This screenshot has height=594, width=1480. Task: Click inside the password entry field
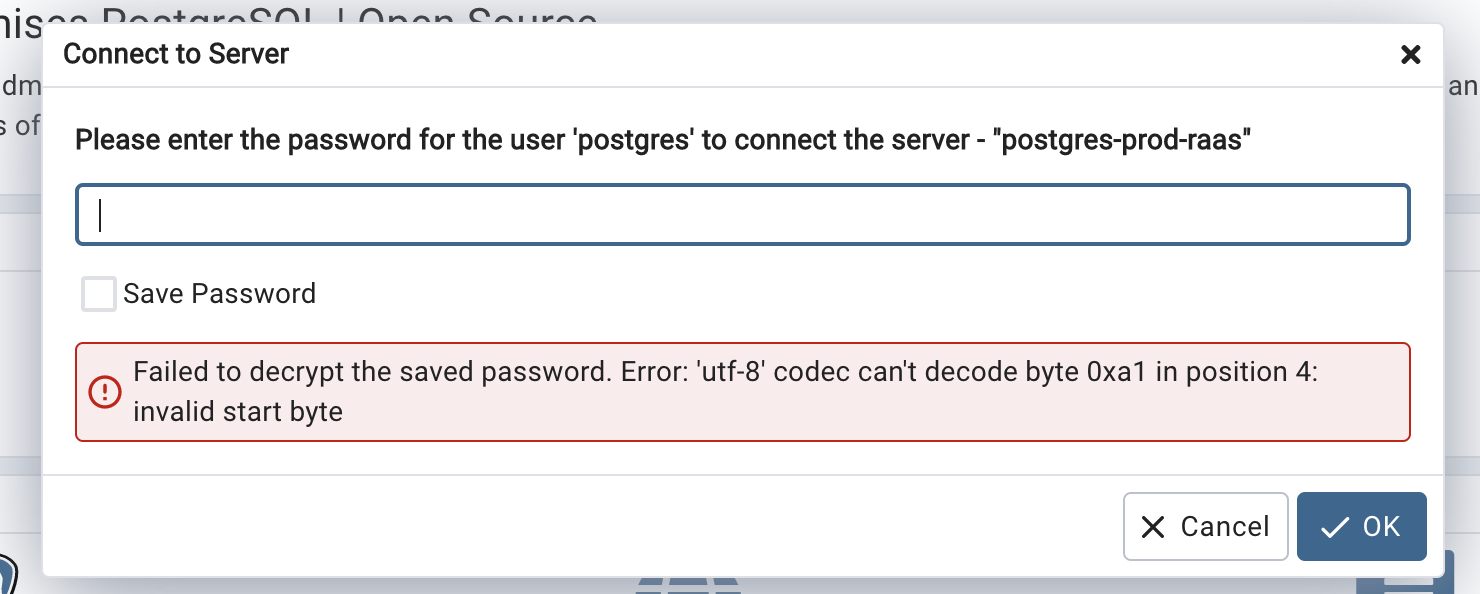742,213
